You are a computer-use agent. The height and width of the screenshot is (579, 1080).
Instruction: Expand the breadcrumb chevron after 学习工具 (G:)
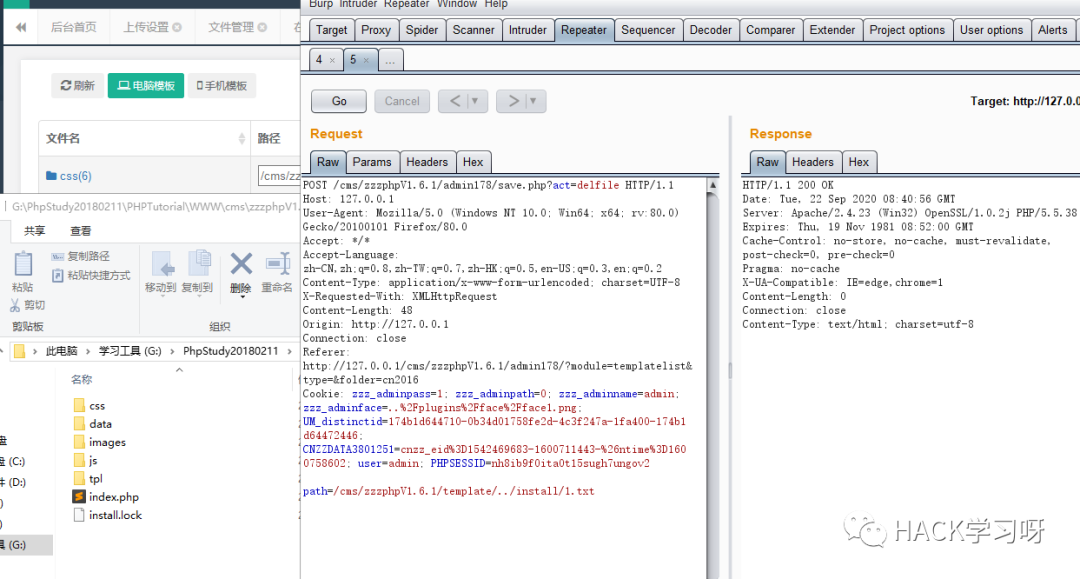(x=172, y=351)
